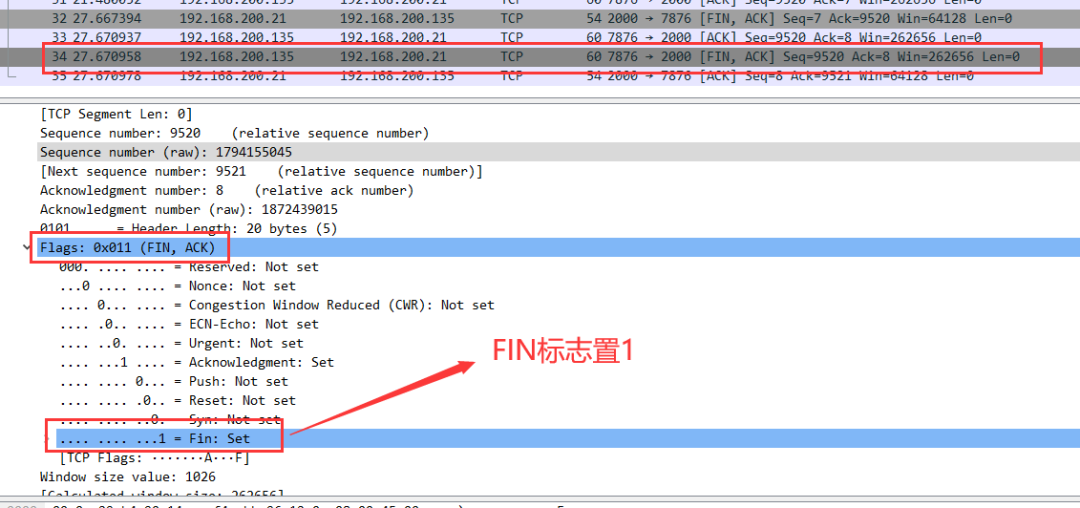This screenshot has width=1080, height=508.
Task: Click Acknowledgment number: 8 relative line
Action: 226,190
